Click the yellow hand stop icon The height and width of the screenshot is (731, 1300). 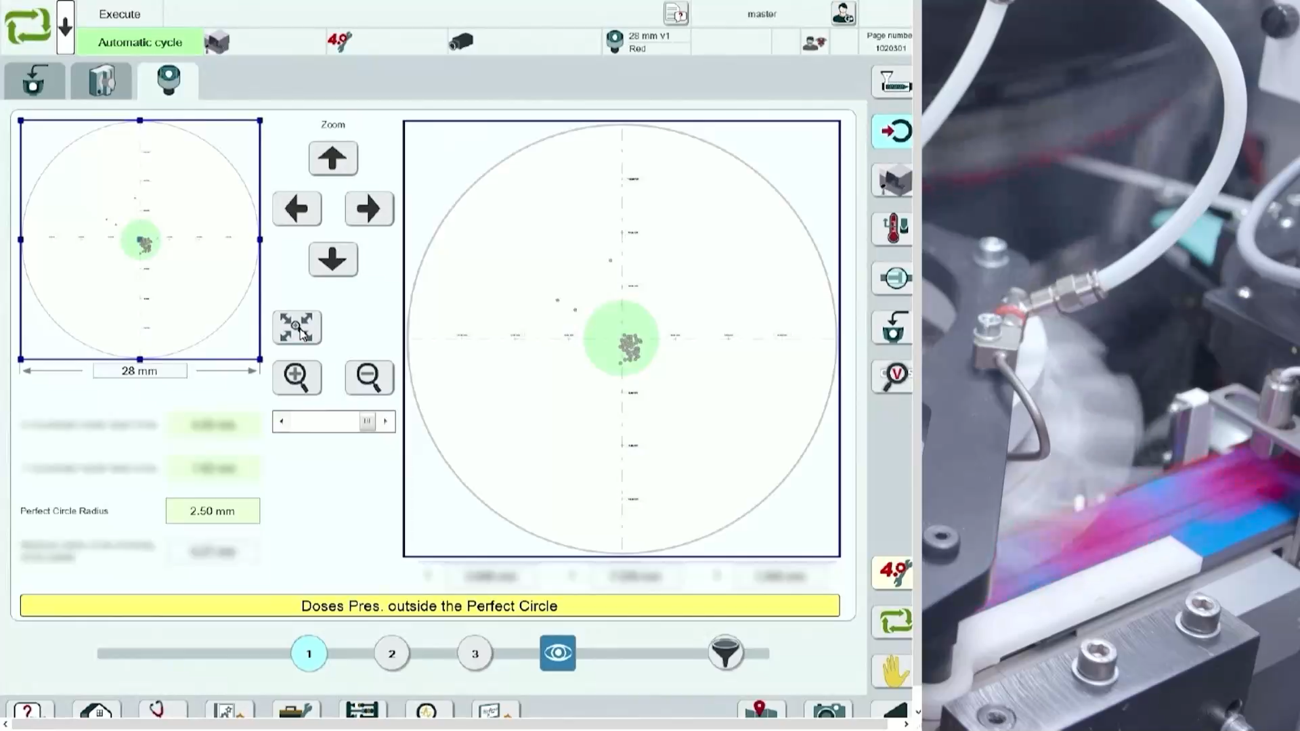[x=893, y=671]
